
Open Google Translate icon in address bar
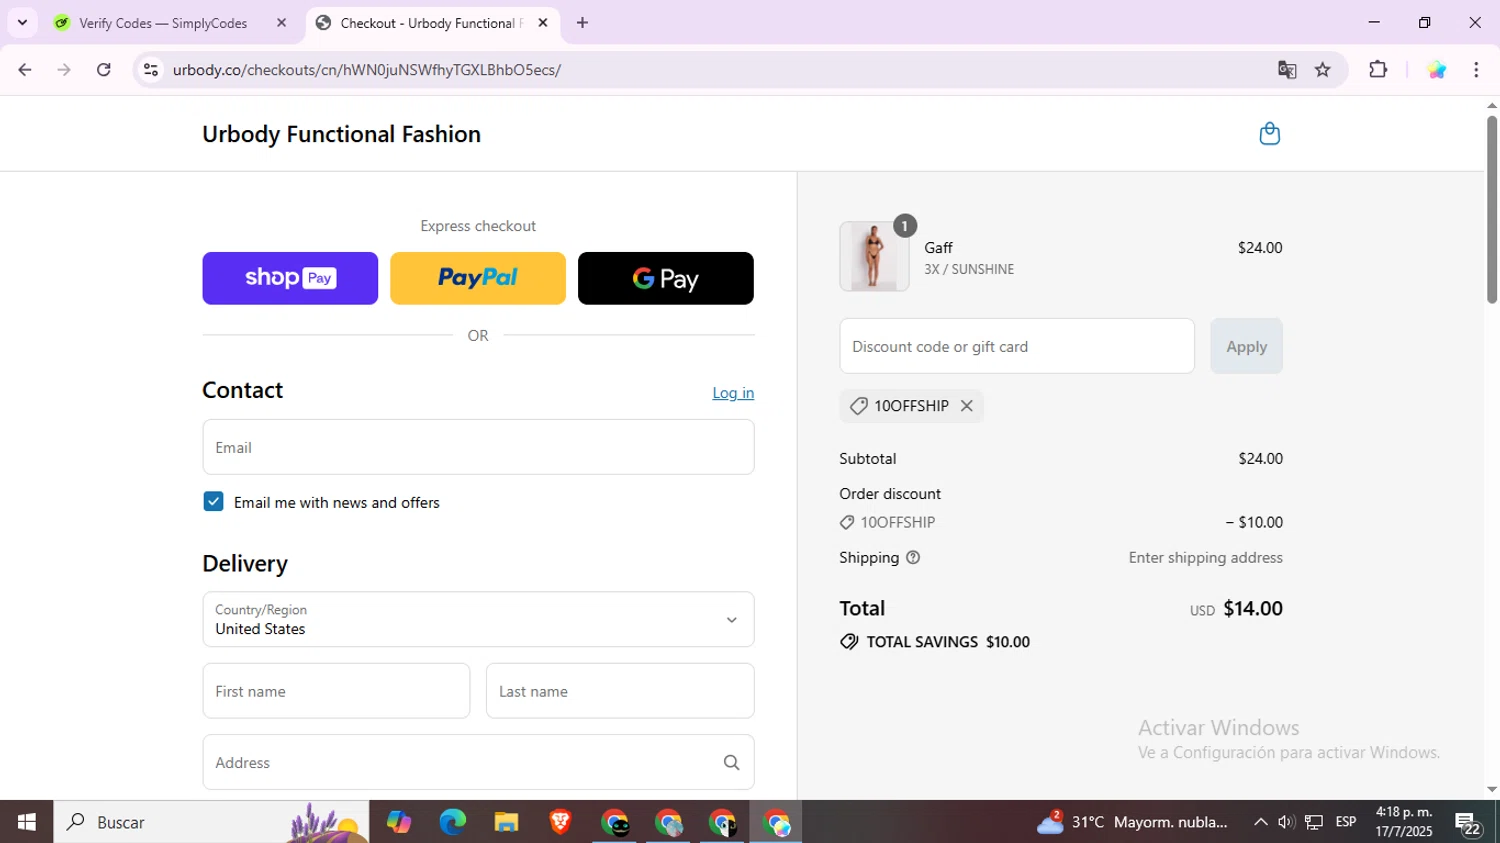[1287, 70]
